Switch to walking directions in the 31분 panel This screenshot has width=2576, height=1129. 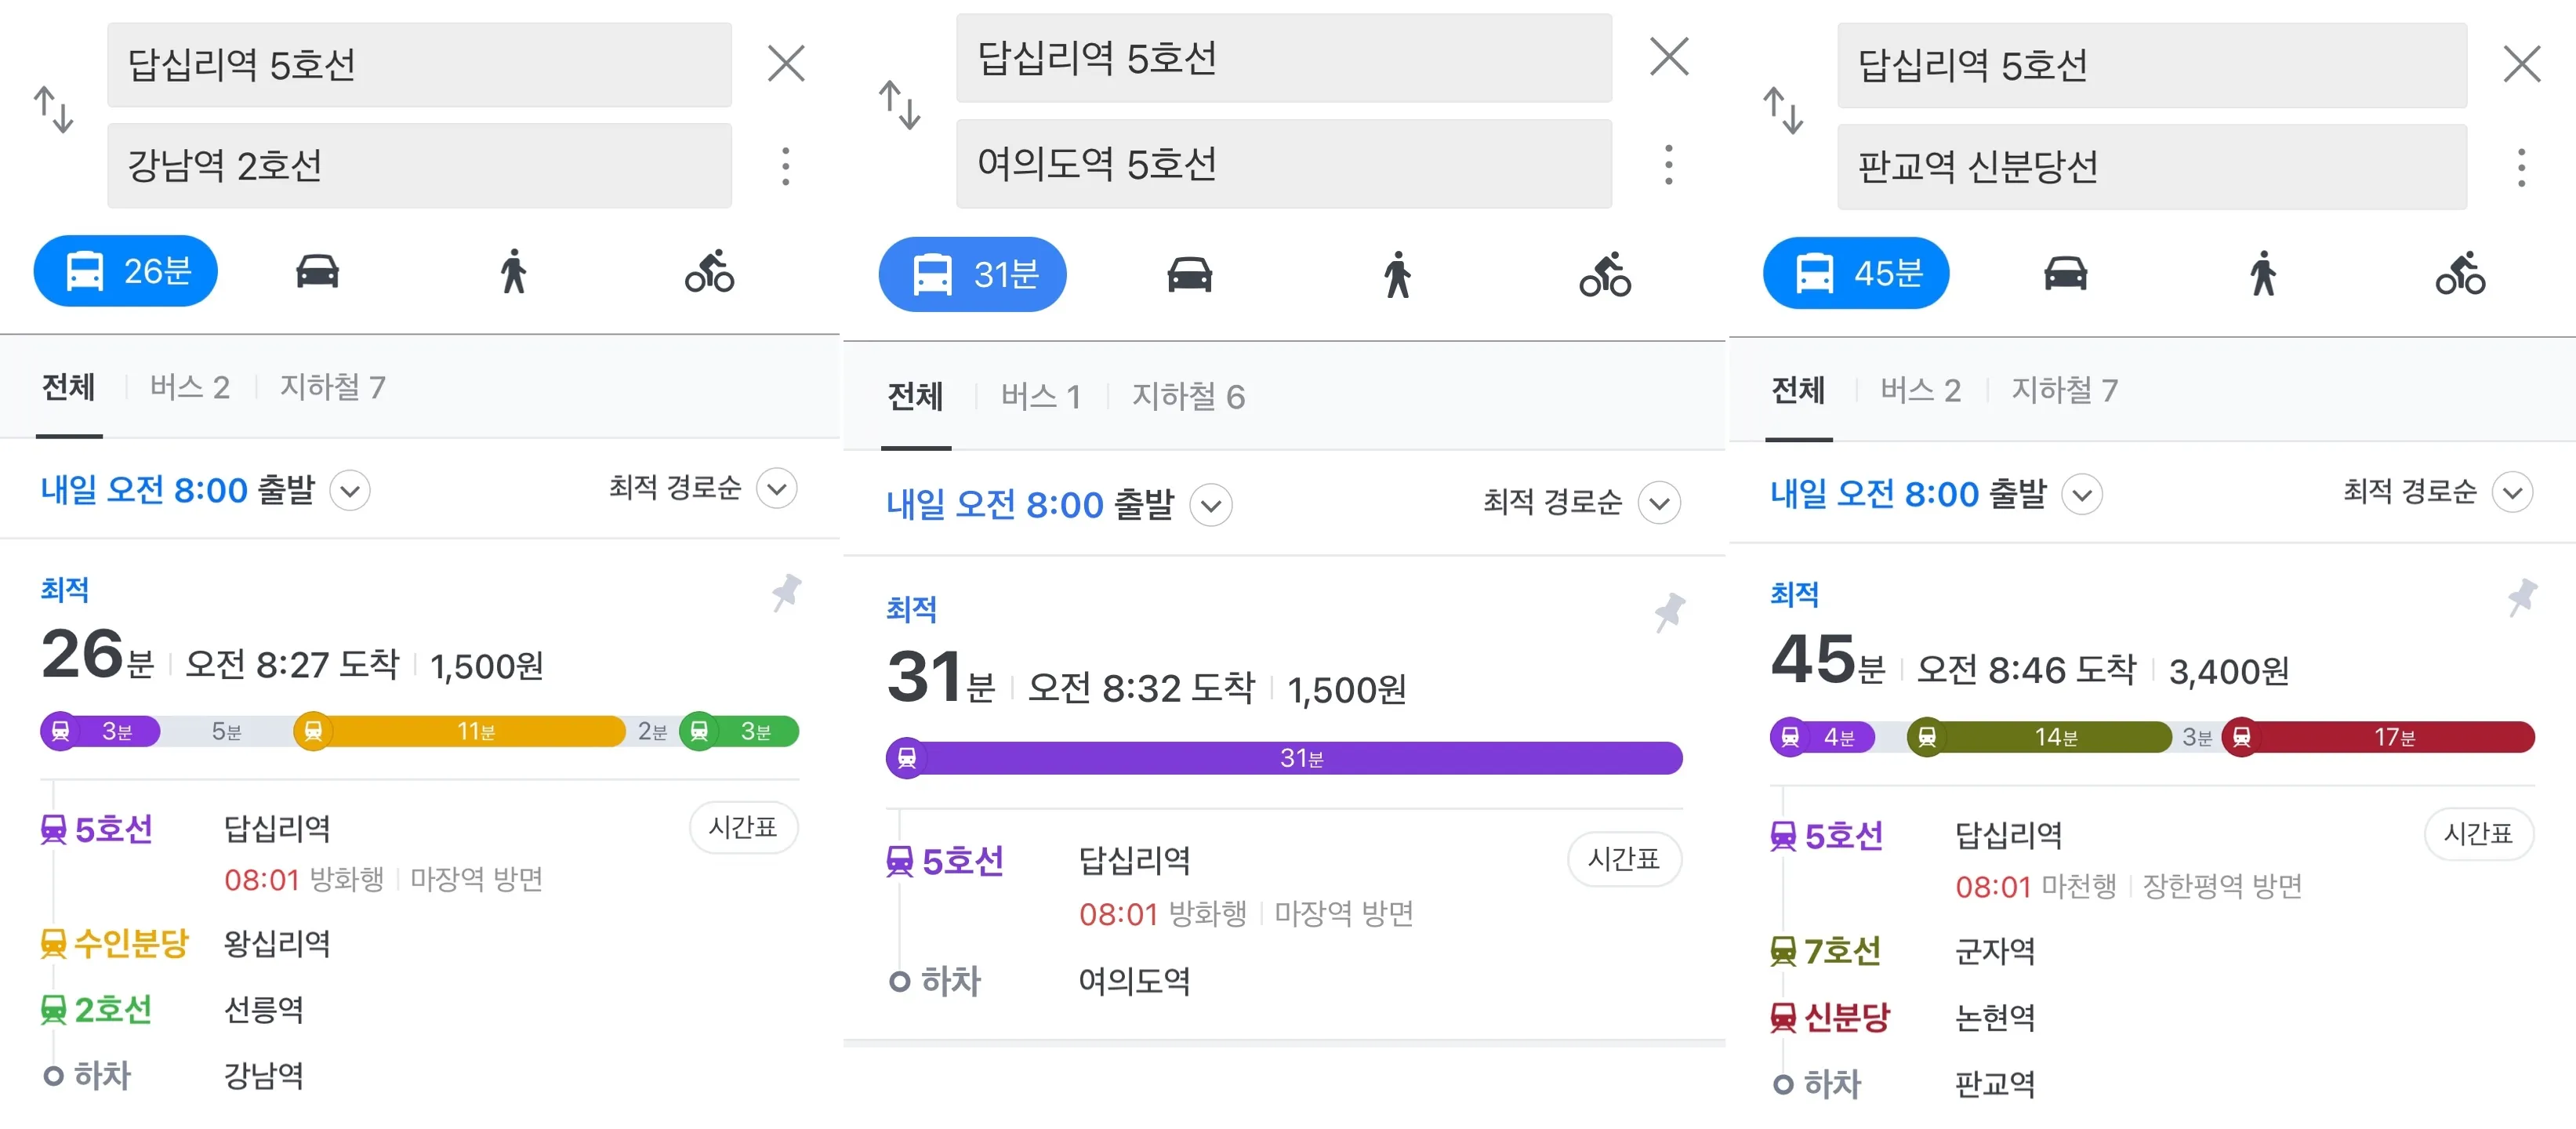pyautogui.click(x=1397, y=274)
